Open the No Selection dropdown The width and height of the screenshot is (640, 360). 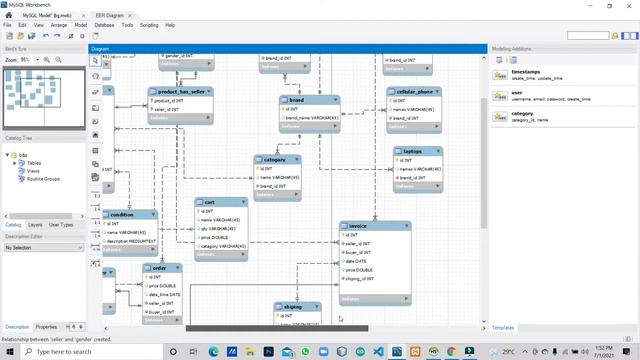click(44, 248)
